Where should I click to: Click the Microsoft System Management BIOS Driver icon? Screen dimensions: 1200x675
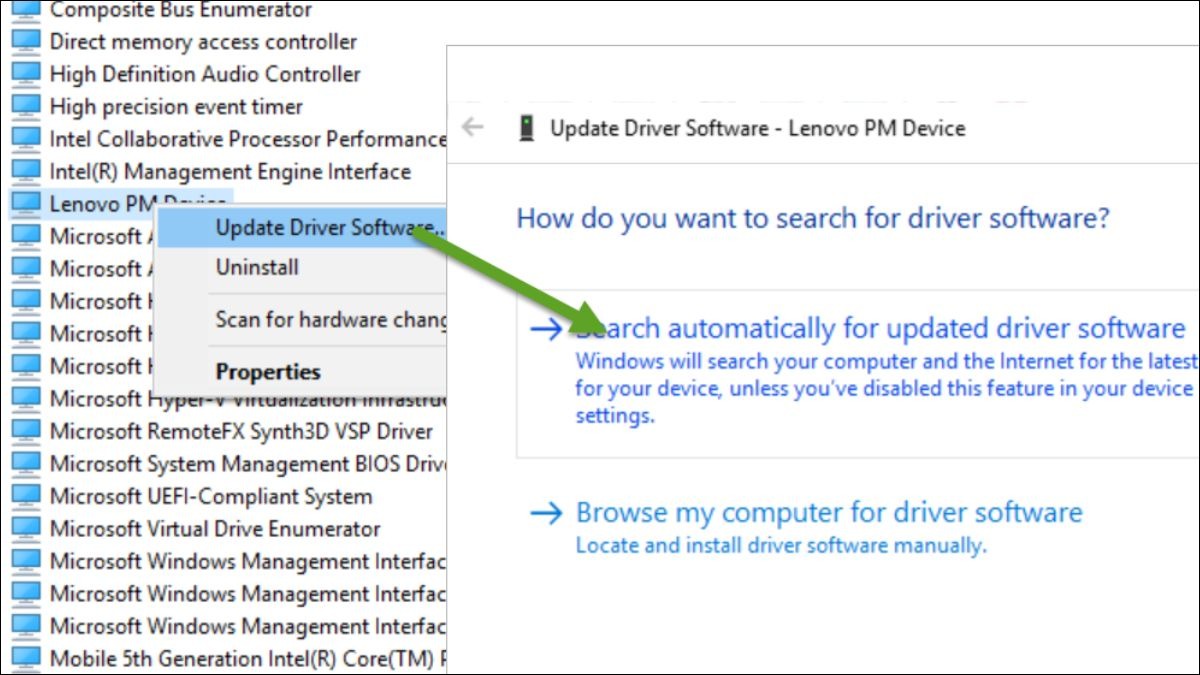(26, 464)
